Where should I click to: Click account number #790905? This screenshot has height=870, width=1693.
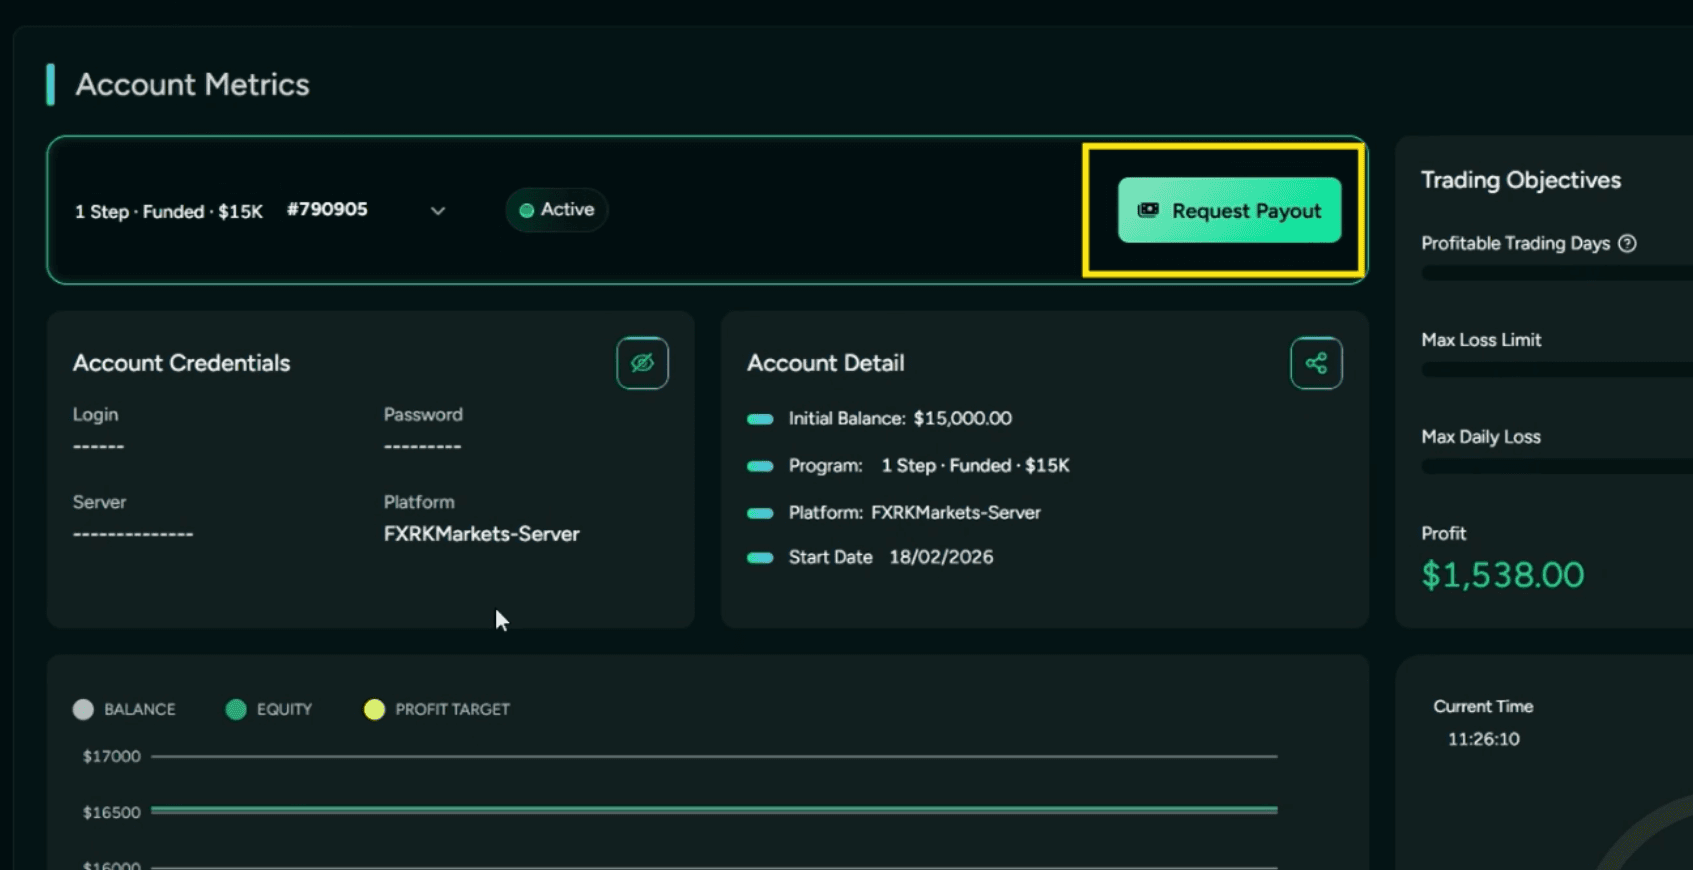327,209
